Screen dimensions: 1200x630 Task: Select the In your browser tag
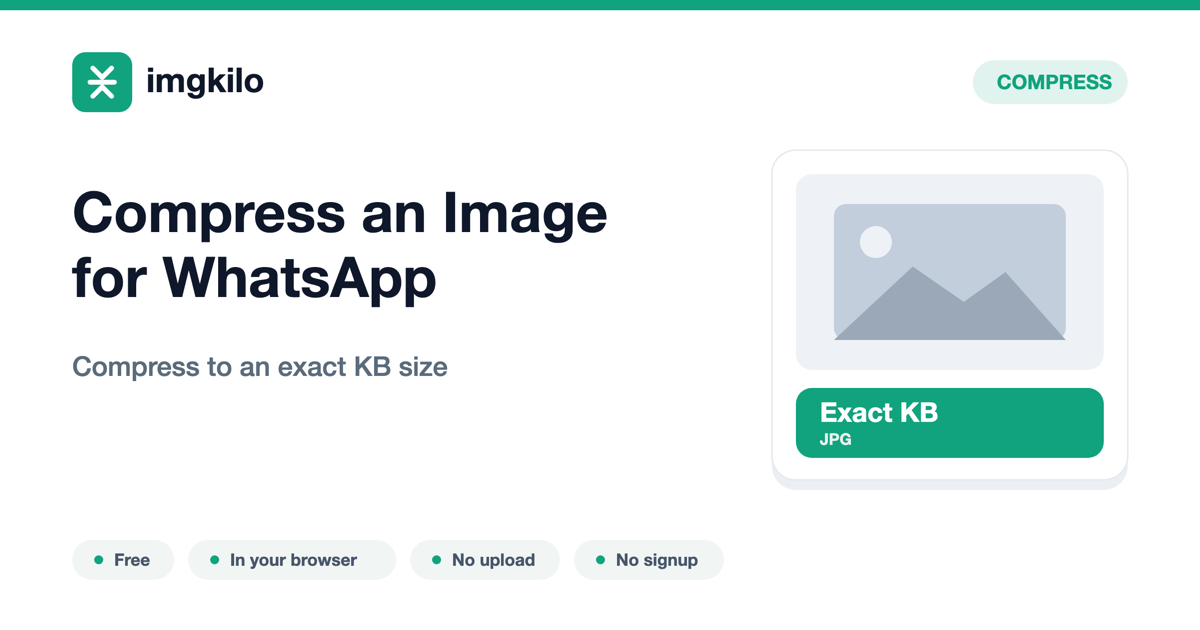[x=292, y=560]
